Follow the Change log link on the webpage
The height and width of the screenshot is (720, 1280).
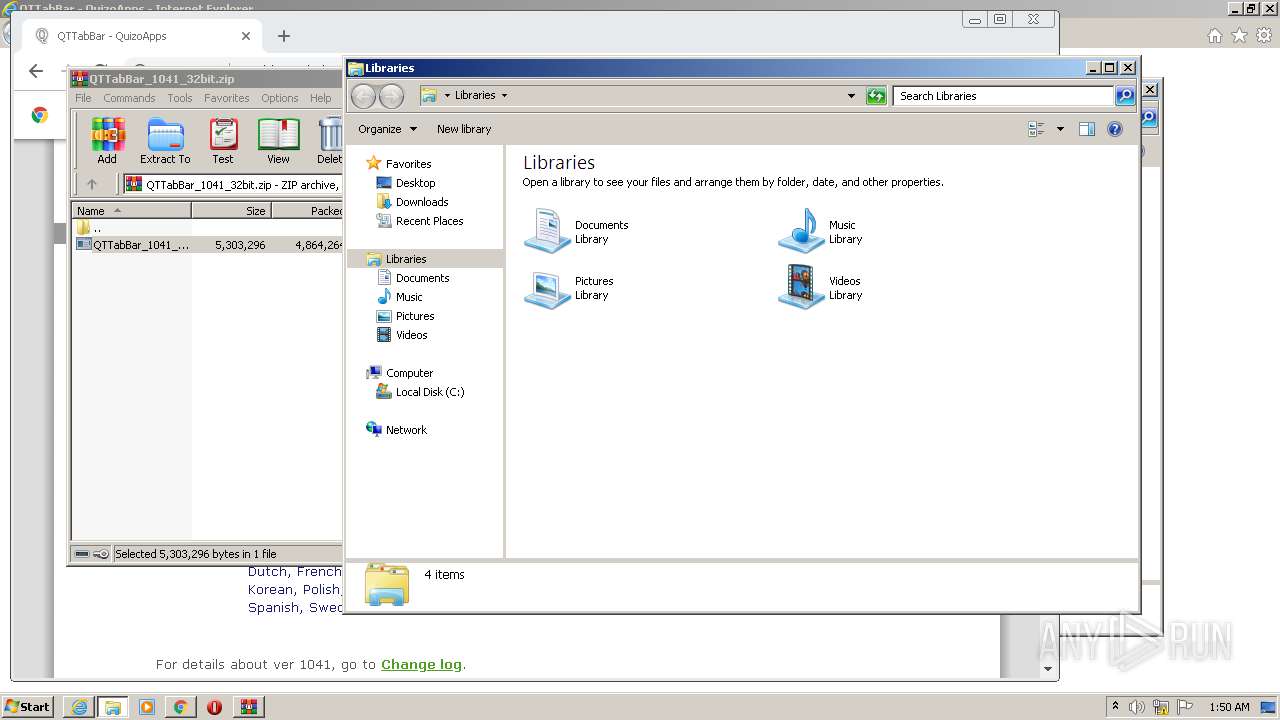(x=421, y=664)
